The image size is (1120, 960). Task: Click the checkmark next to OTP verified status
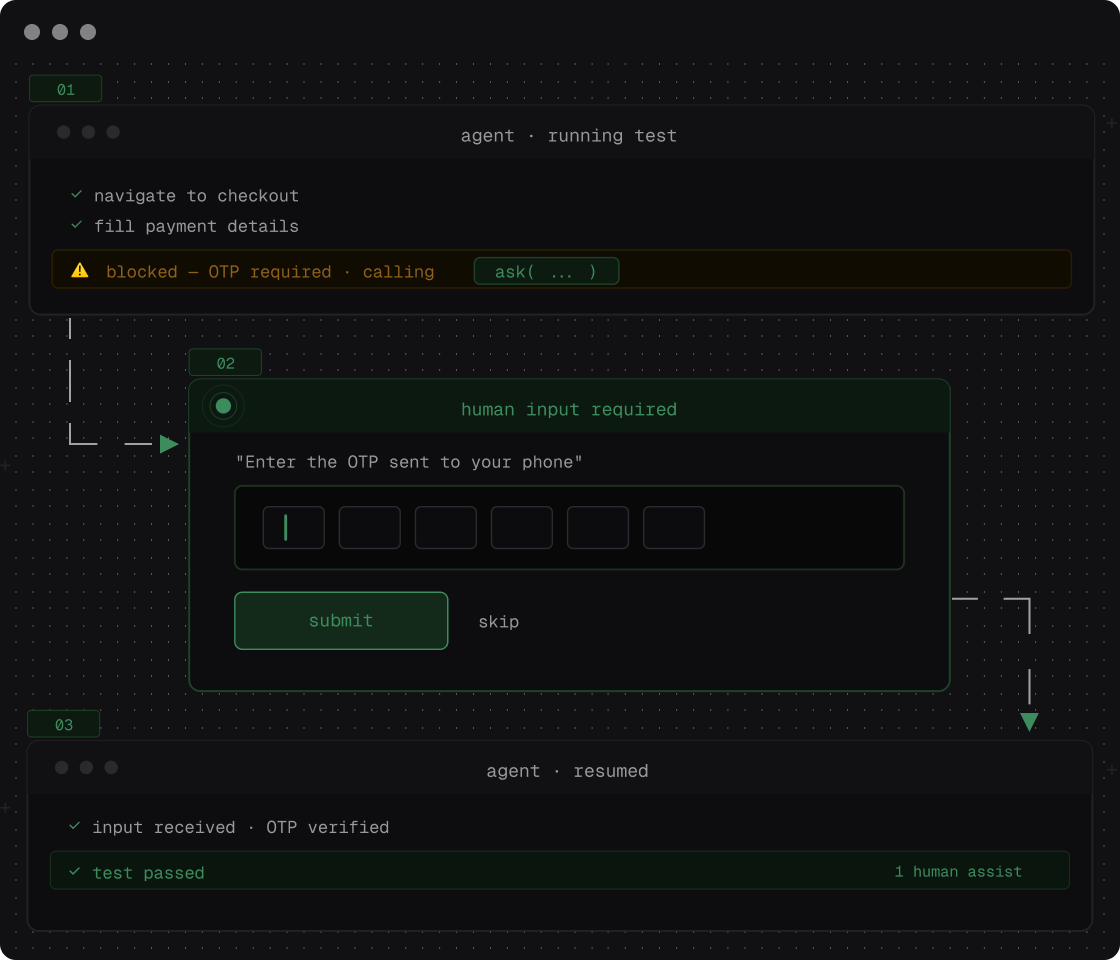pyautogui.click(x=73, y=827)
